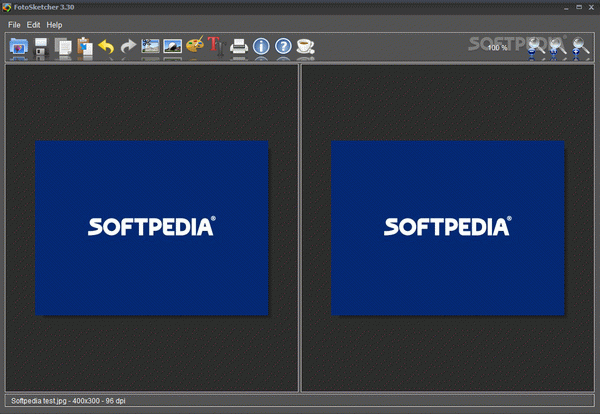Open the crop/retouch source image tool
This screenshot has height=414, width=600.
point(150,46)
